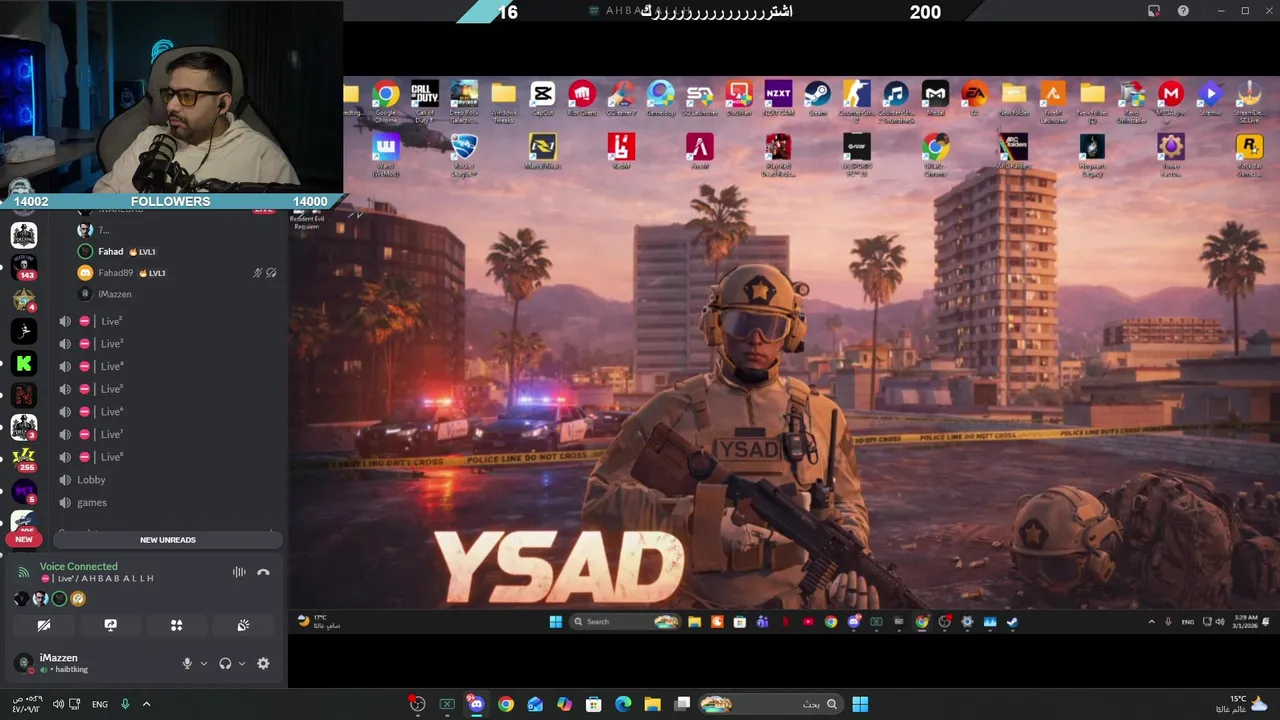Open Discord server with 255 badge

24,459
